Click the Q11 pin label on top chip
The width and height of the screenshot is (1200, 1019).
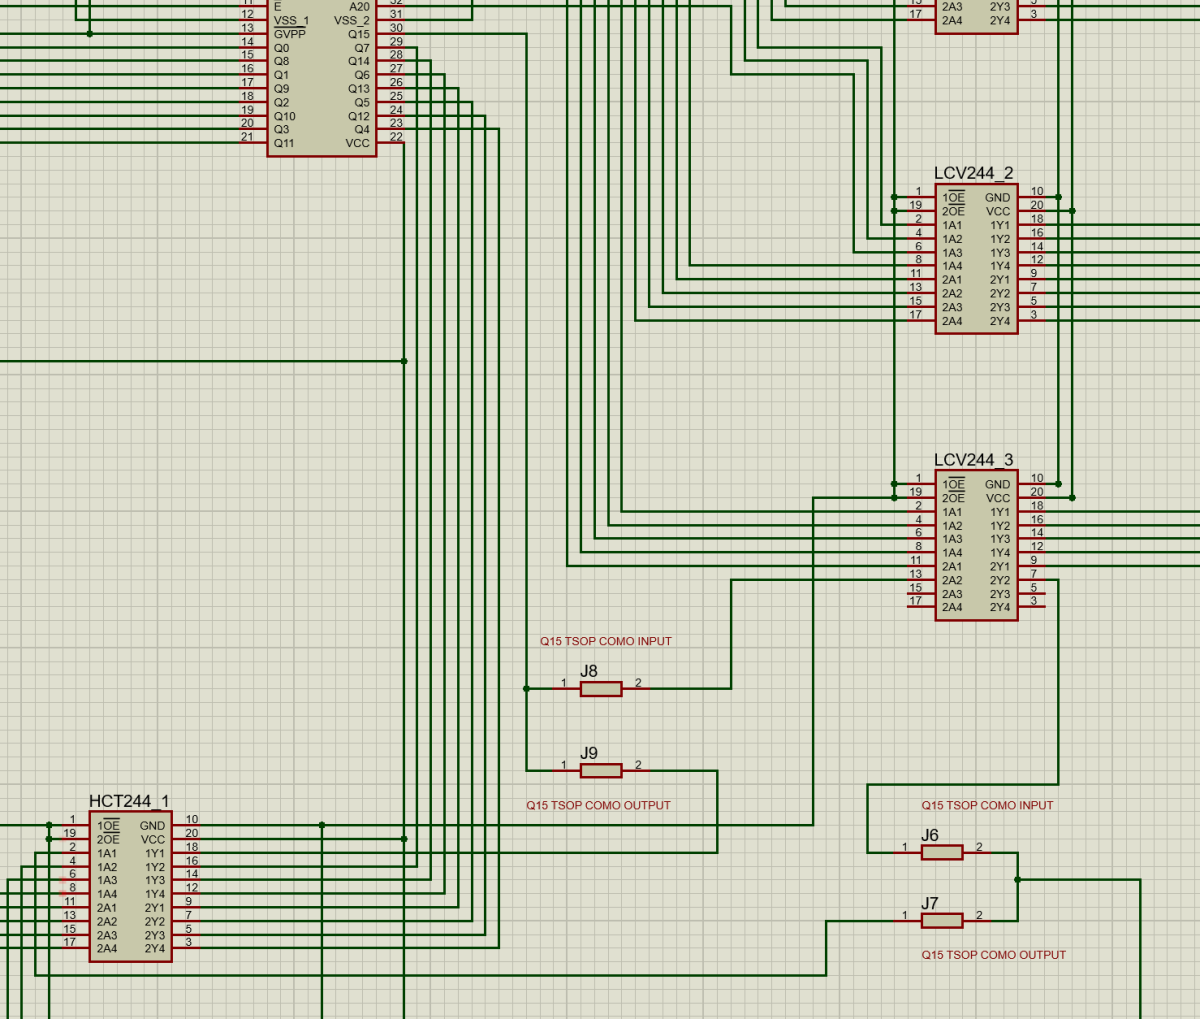284,143
